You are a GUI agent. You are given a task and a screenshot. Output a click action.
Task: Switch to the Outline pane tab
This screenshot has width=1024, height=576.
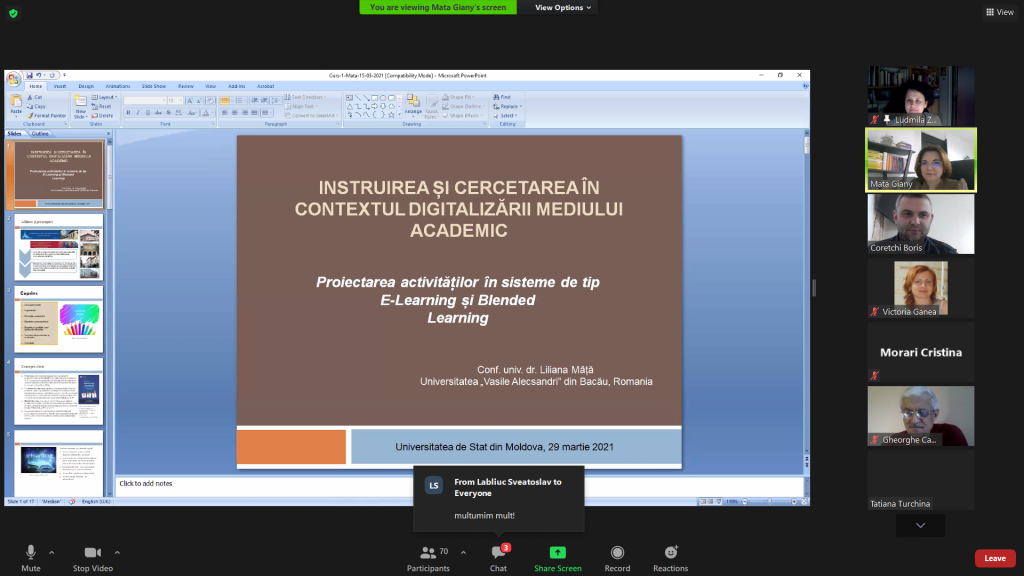[x=40, y=133]
